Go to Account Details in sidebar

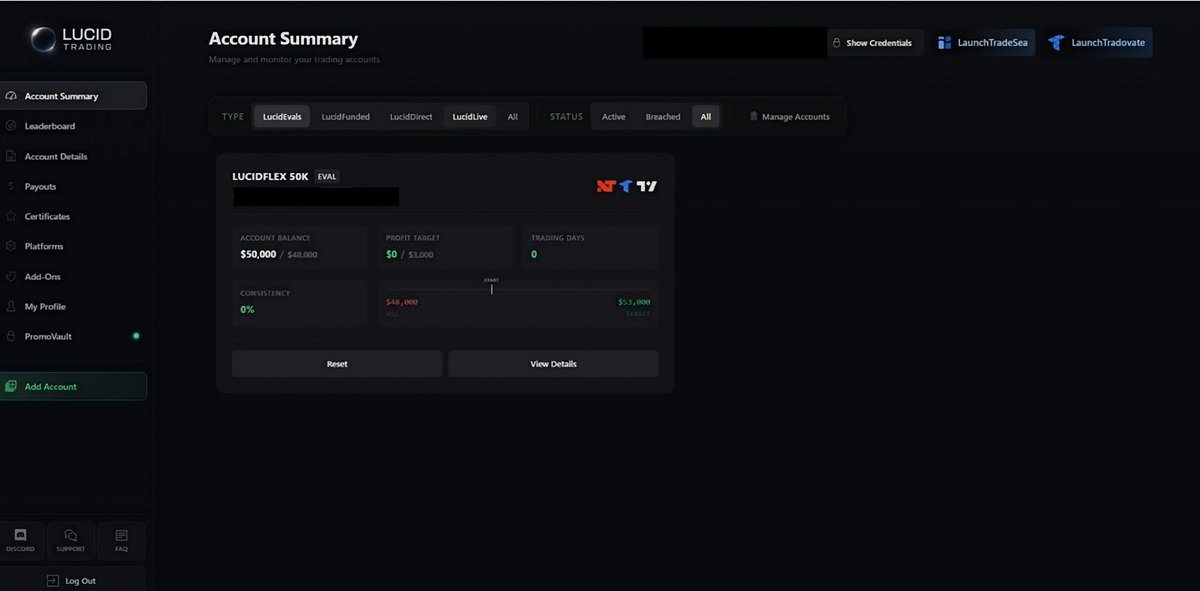pos(73,156)
